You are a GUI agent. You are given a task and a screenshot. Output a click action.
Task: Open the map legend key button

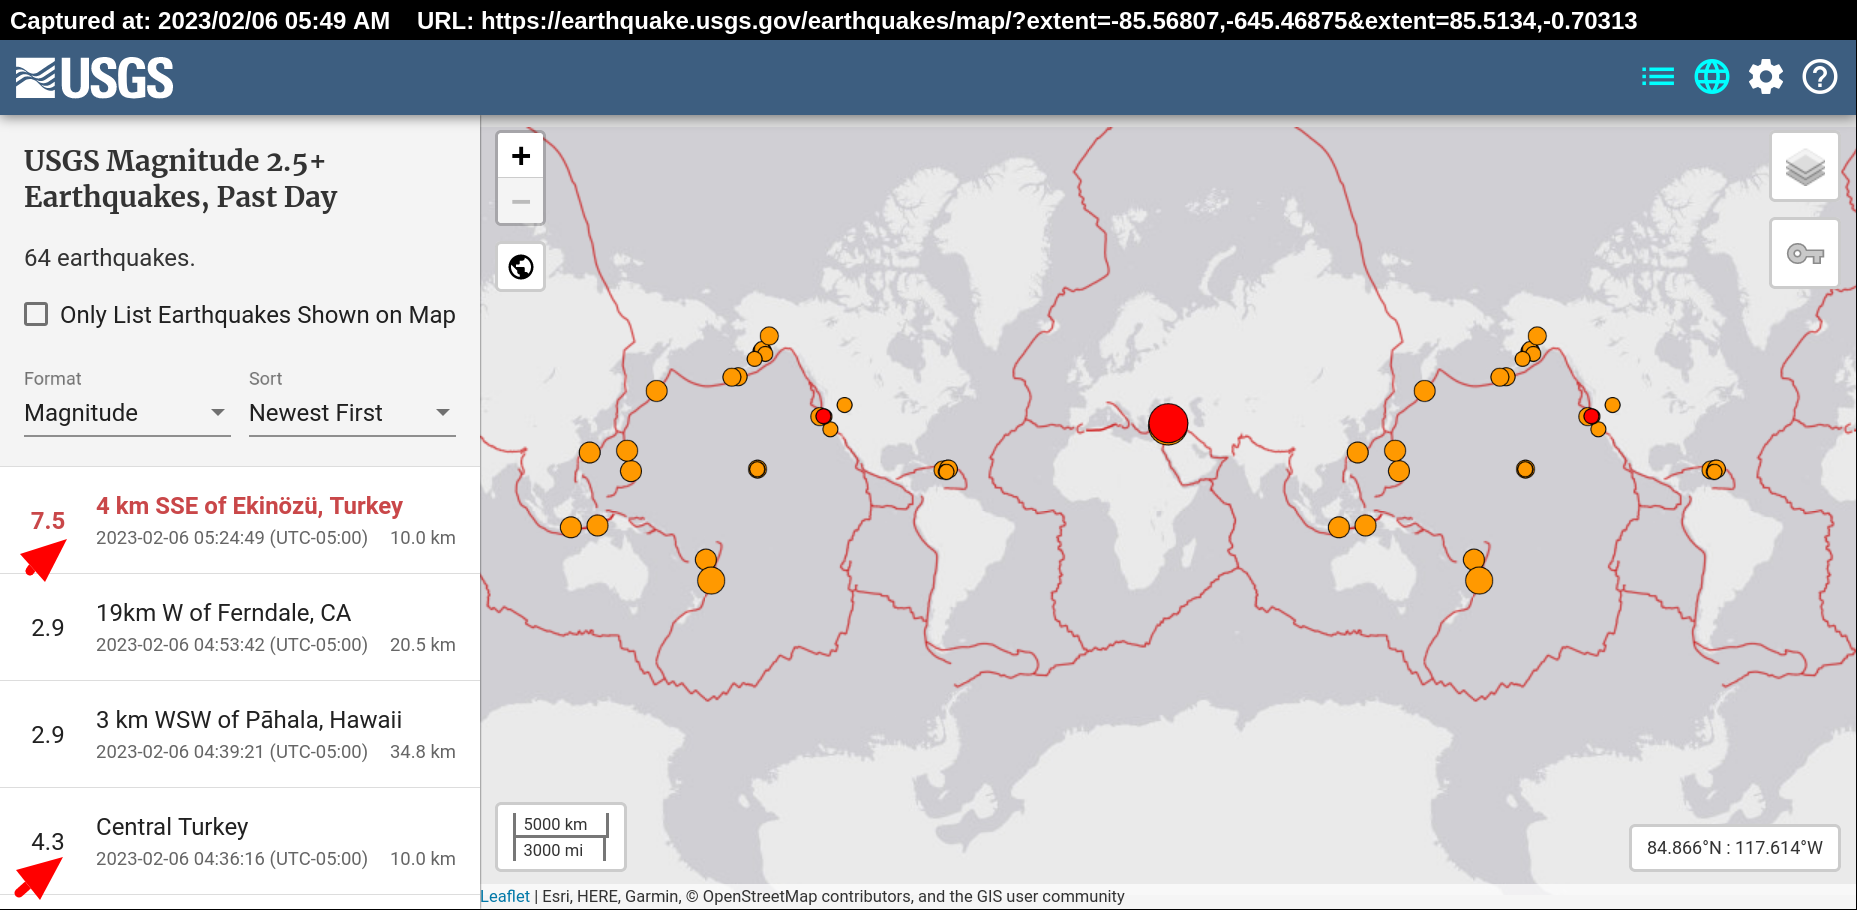[1805, 254]
